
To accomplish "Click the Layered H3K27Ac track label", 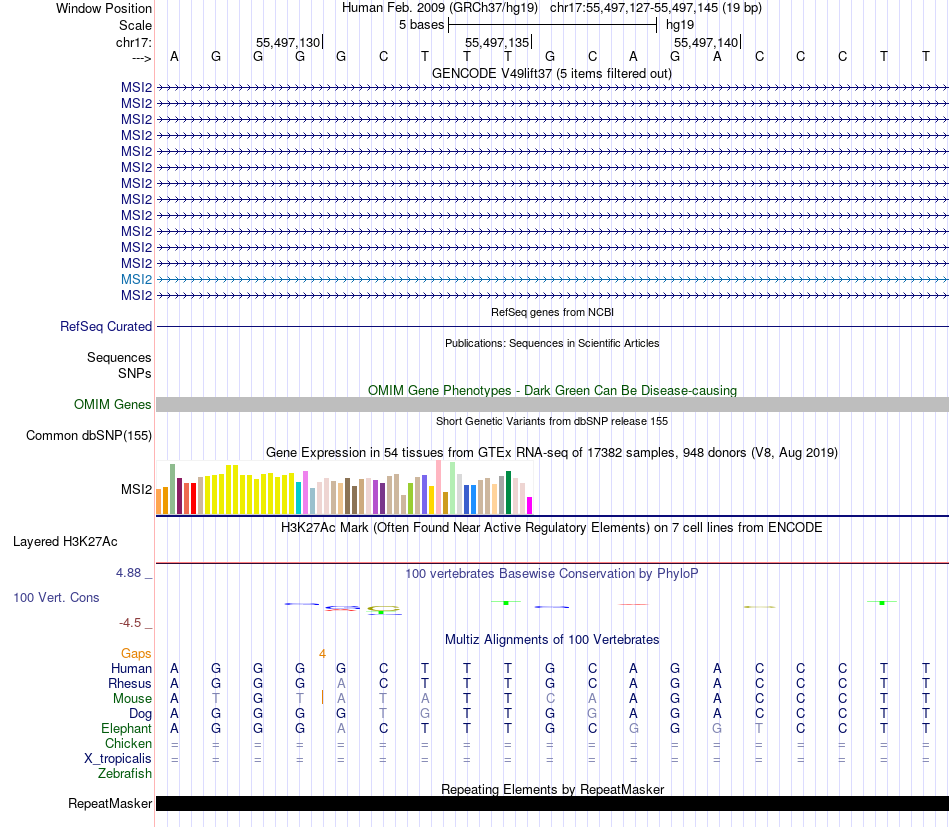I will [65, 542].
